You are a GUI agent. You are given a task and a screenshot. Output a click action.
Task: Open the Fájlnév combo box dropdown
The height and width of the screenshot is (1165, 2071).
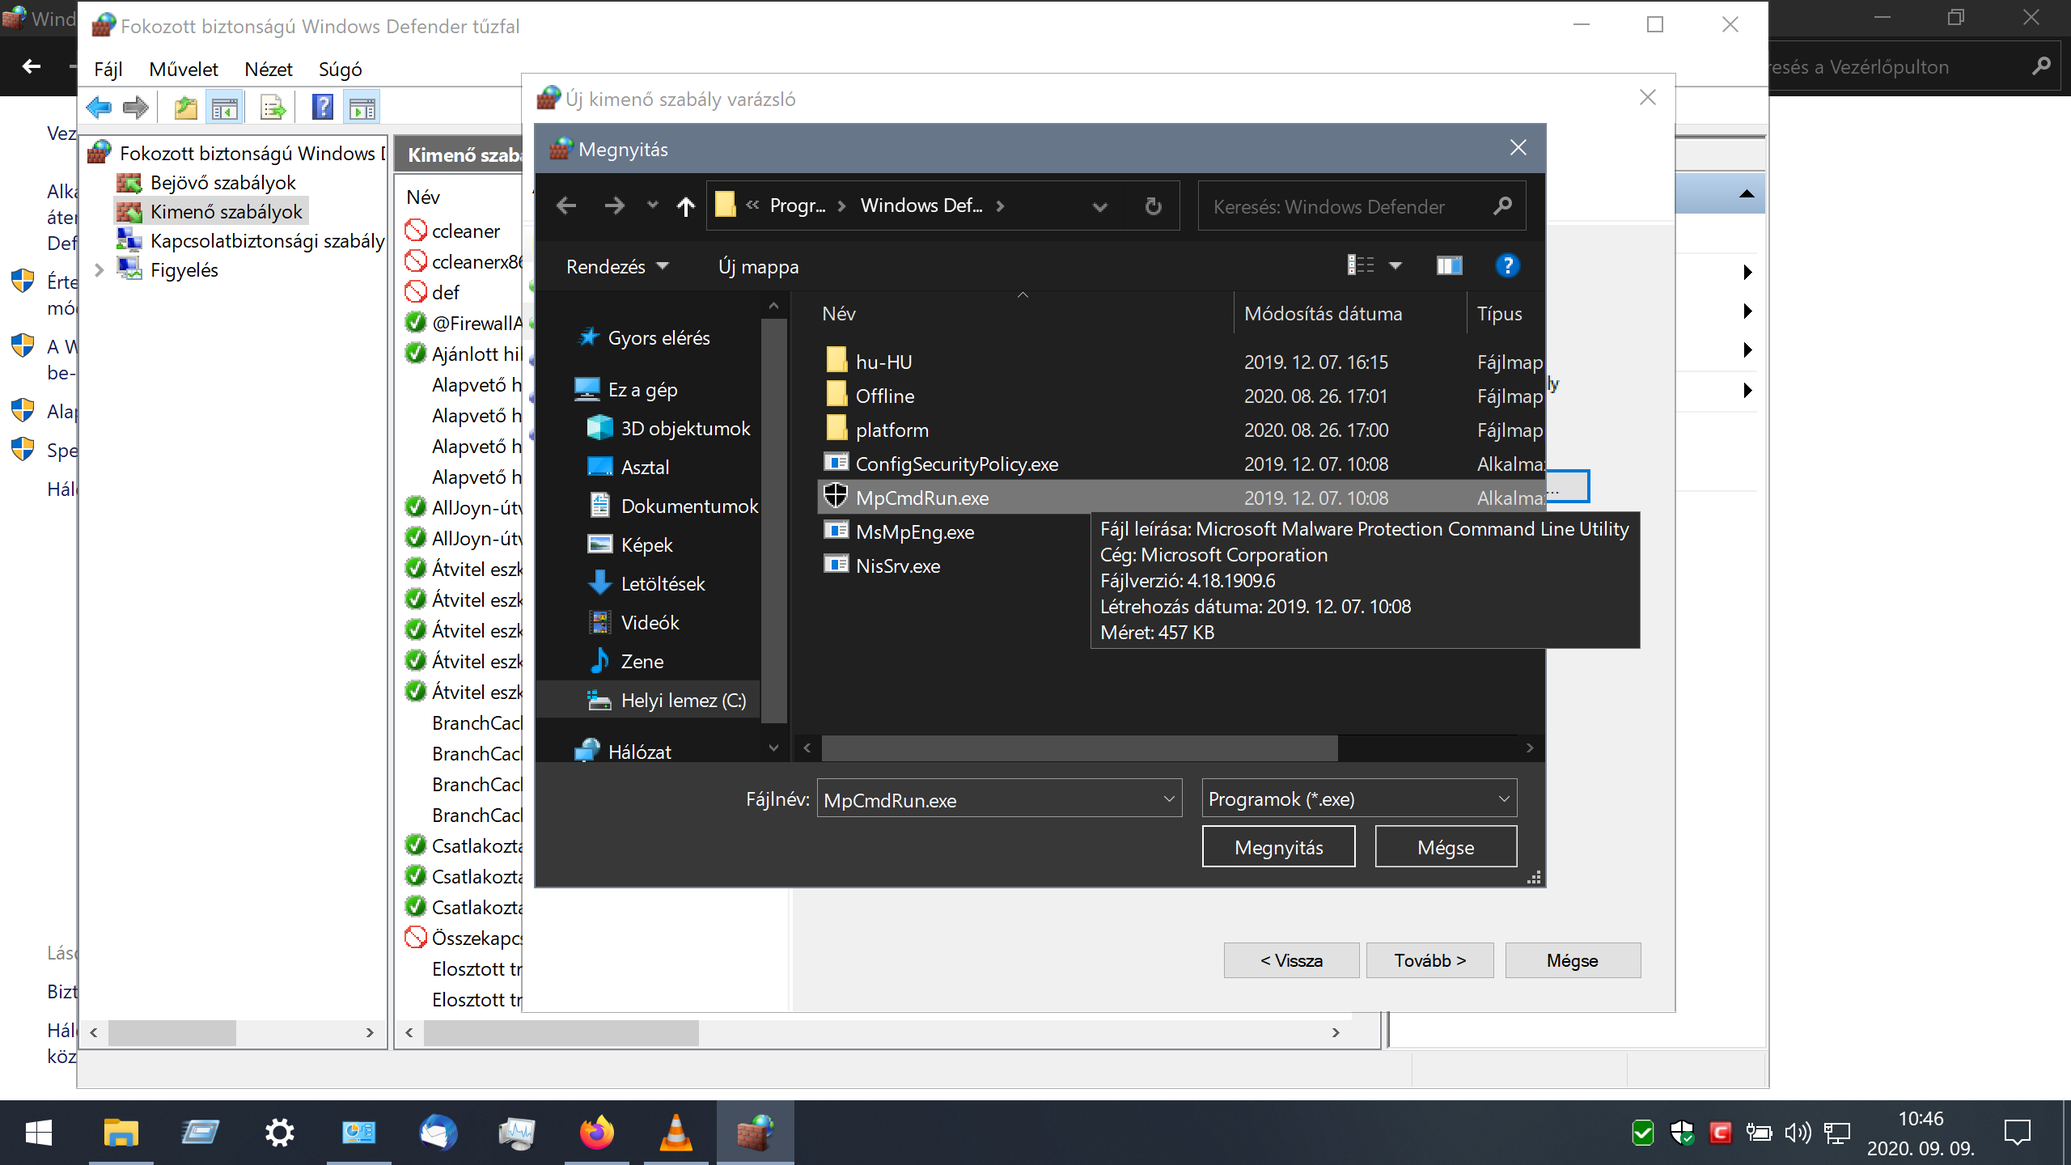1168,799
